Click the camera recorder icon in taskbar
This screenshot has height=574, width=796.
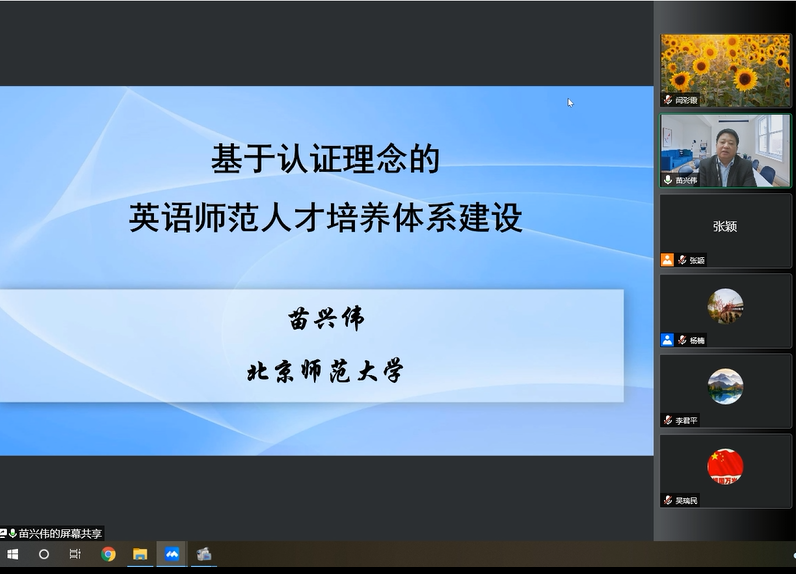click(204, 554)
